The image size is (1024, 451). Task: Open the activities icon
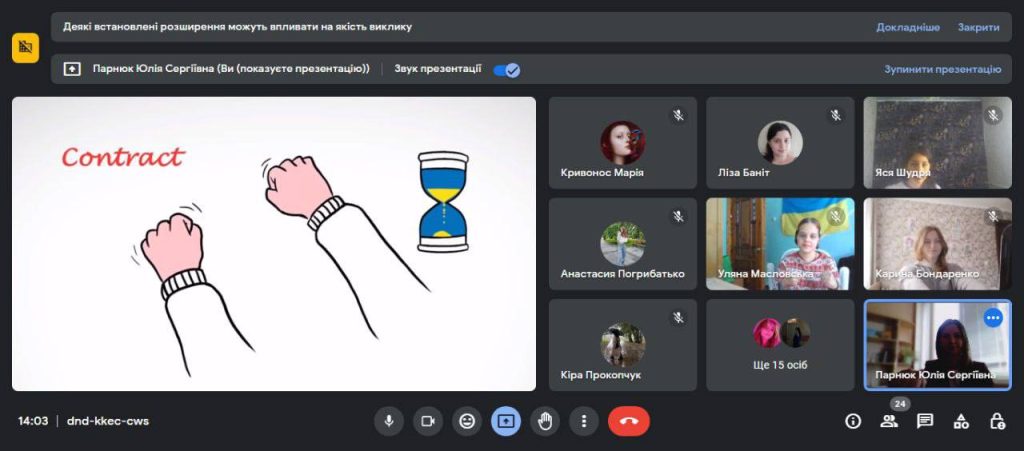(x=961, y=421)
